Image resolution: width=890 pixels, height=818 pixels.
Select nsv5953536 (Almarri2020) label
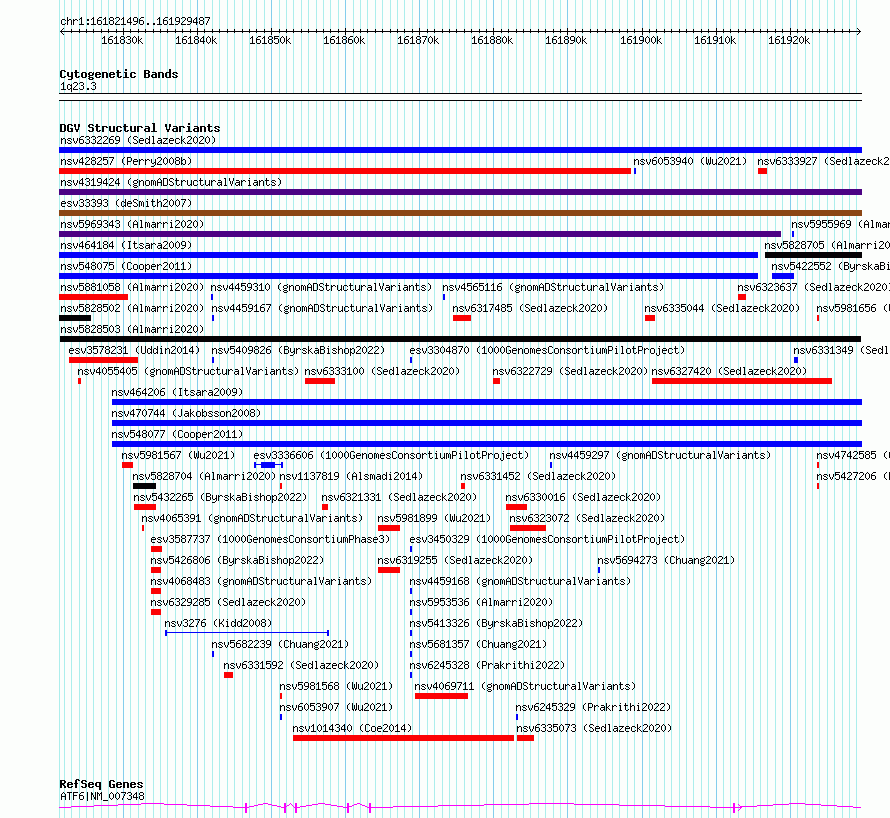pos(481,602)
